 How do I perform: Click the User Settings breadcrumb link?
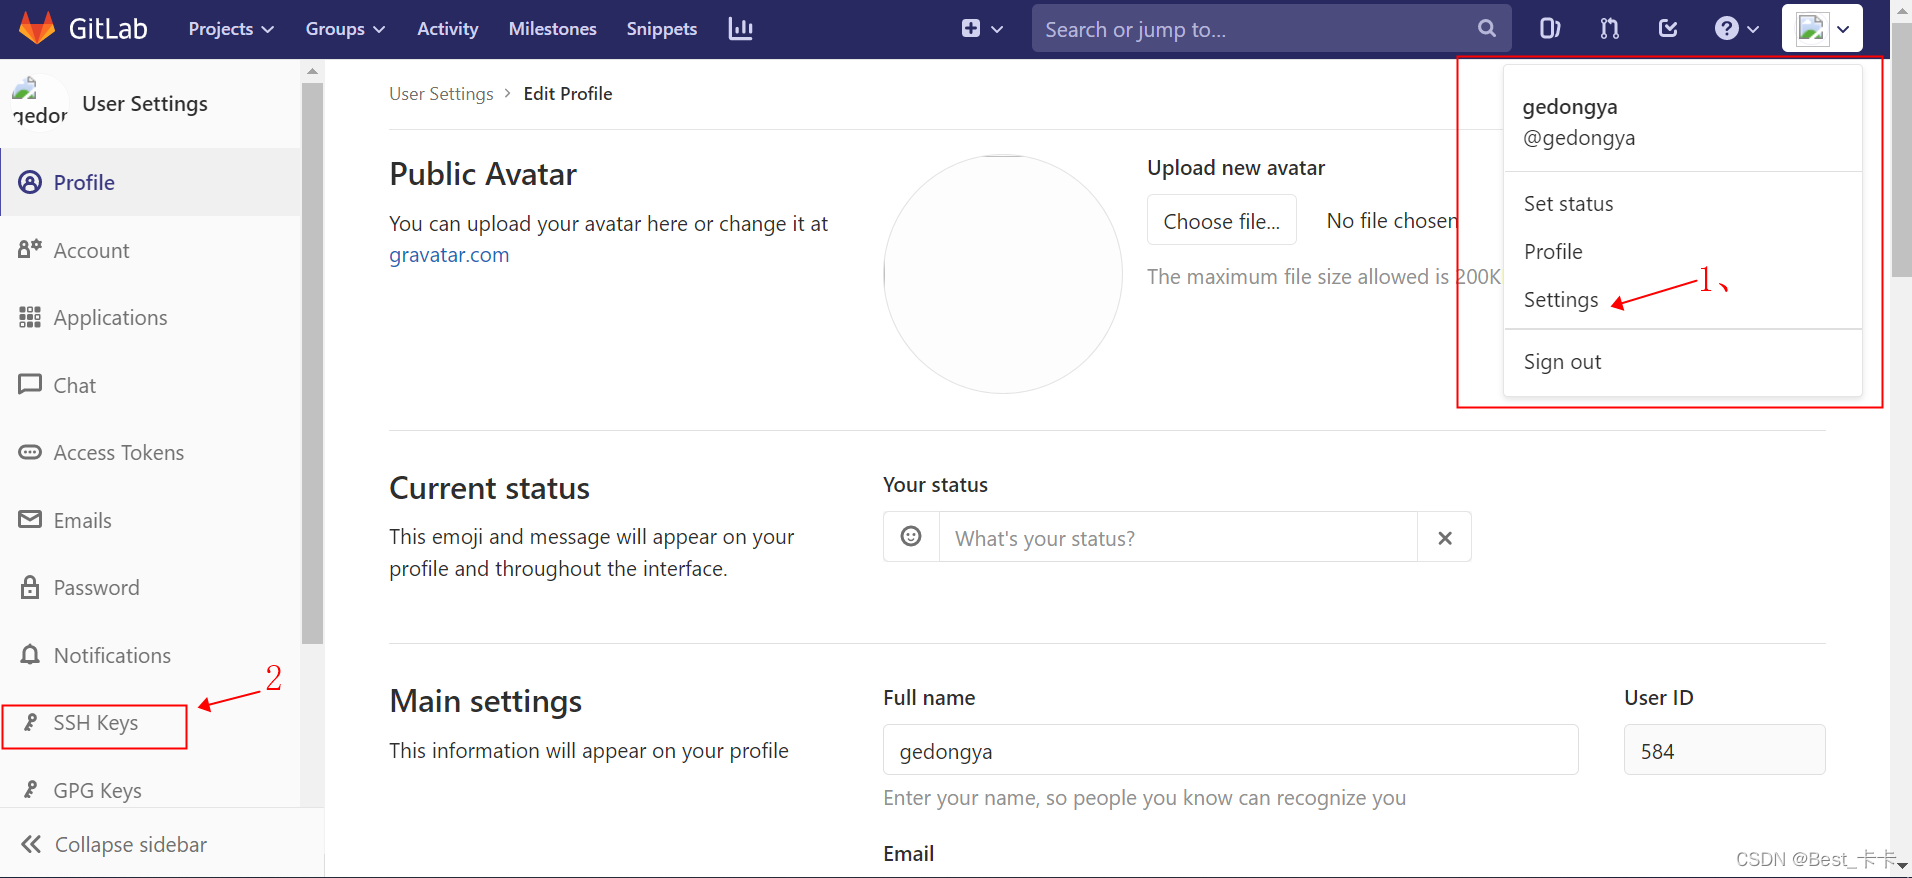441,94
